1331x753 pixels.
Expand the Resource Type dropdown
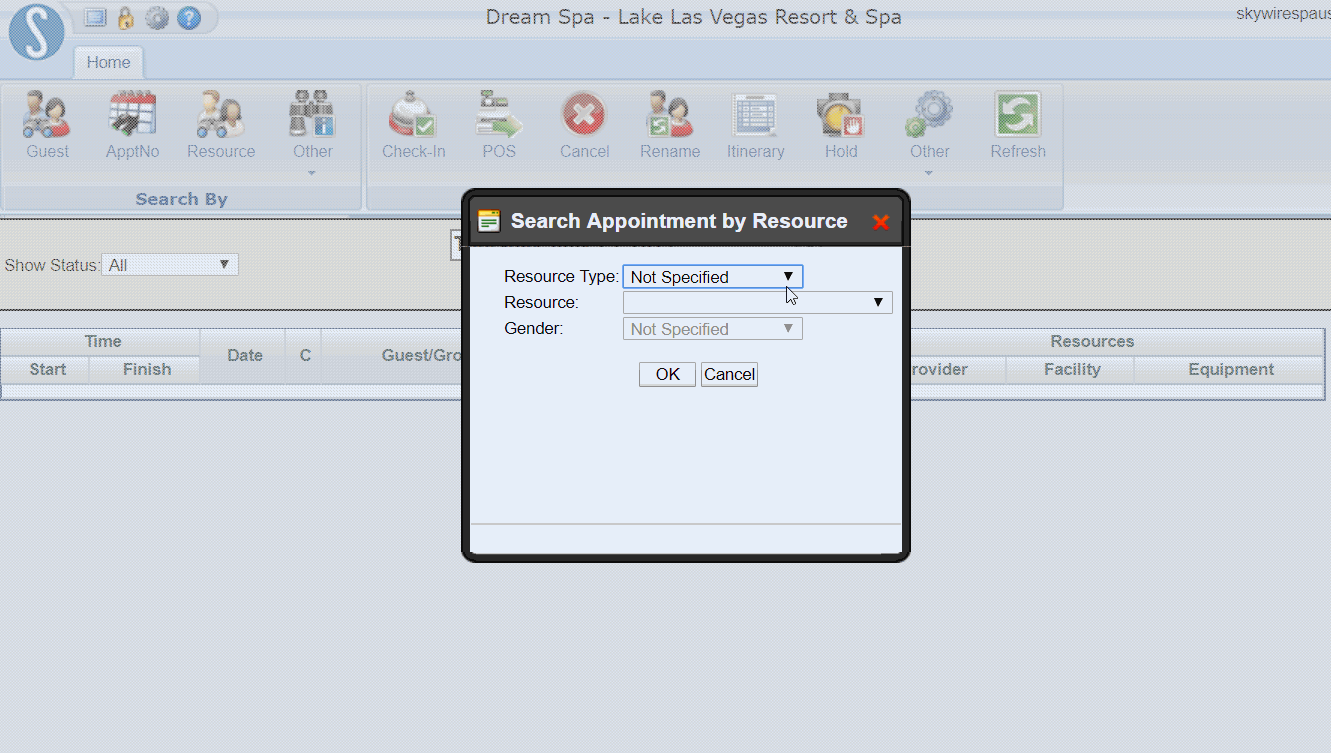(712, 277)
